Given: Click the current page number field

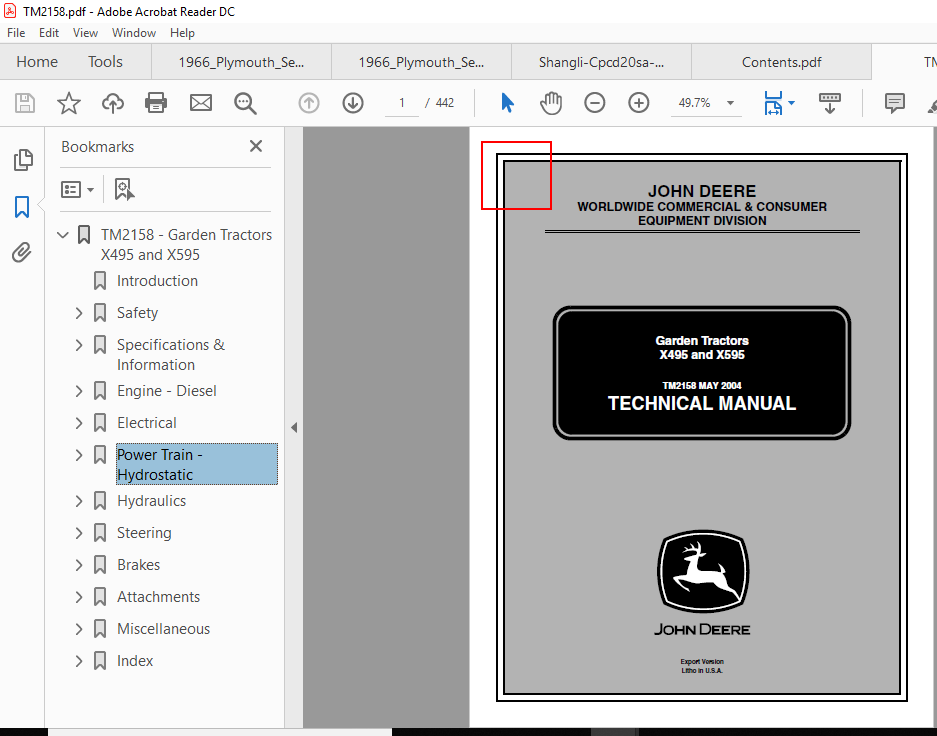Looking at the screenshot, I should 402,103.
